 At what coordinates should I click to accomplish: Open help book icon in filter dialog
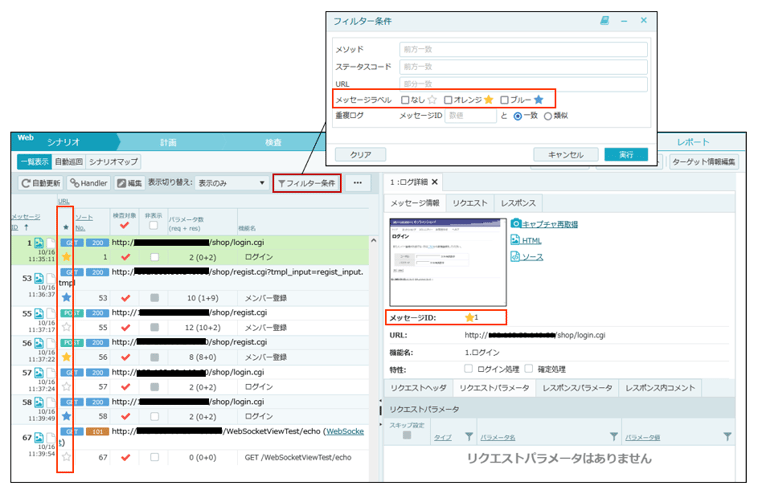pyautogui.click(x=604, y=20)
